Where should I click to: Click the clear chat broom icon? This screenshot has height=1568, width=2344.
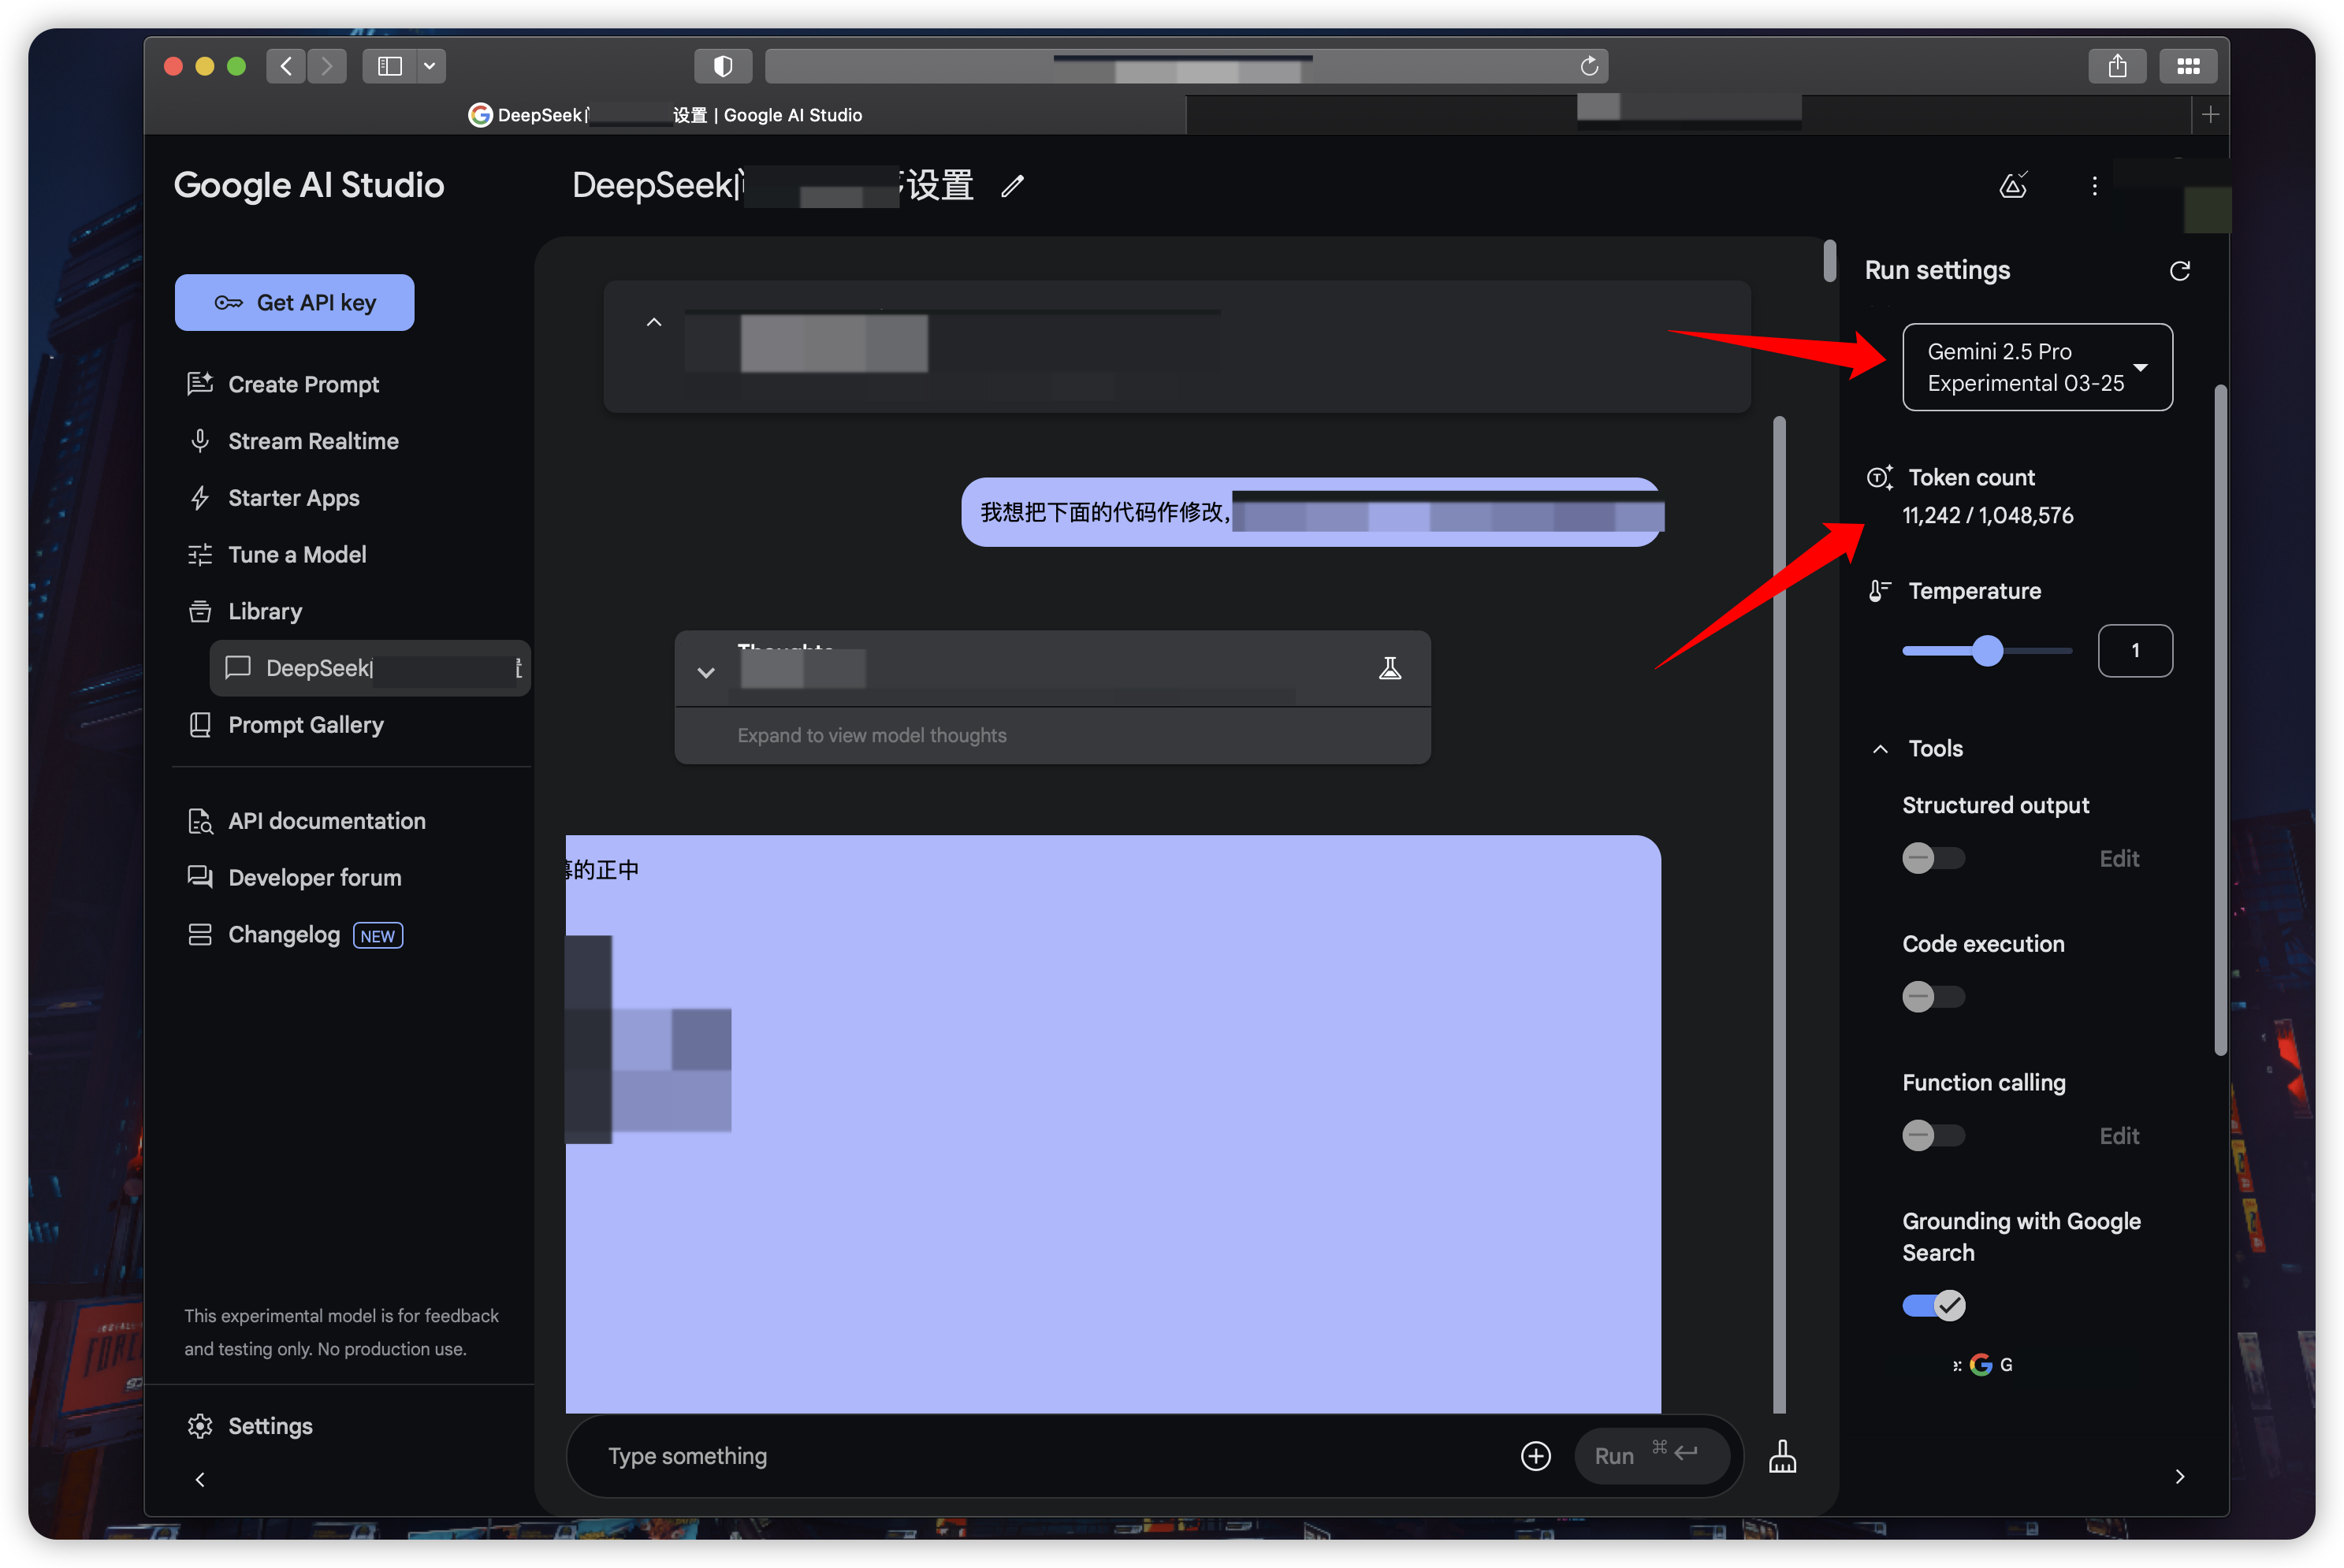(1782, 1456)
